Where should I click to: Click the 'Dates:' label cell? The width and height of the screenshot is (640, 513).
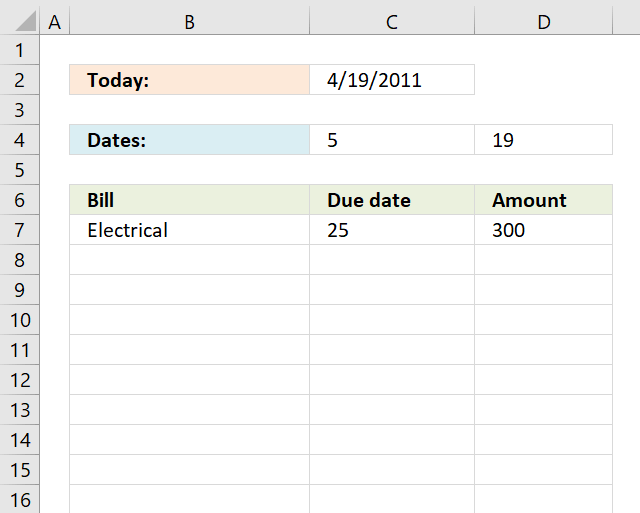tap(189, 140)
